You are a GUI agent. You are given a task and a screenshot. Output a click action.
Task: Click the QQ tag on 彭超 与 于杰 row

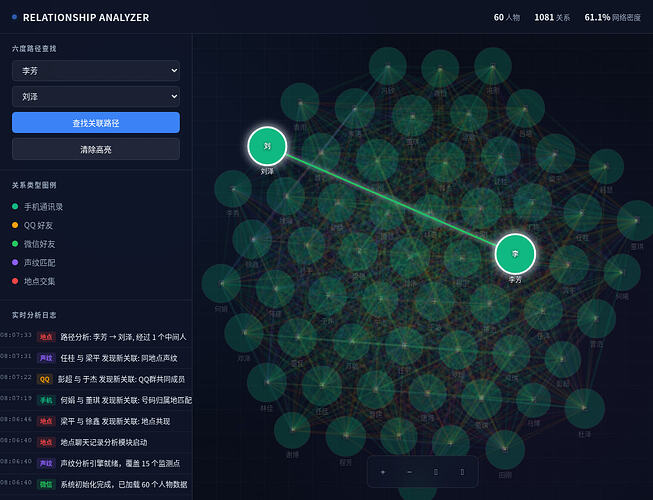tap(45, 379)
